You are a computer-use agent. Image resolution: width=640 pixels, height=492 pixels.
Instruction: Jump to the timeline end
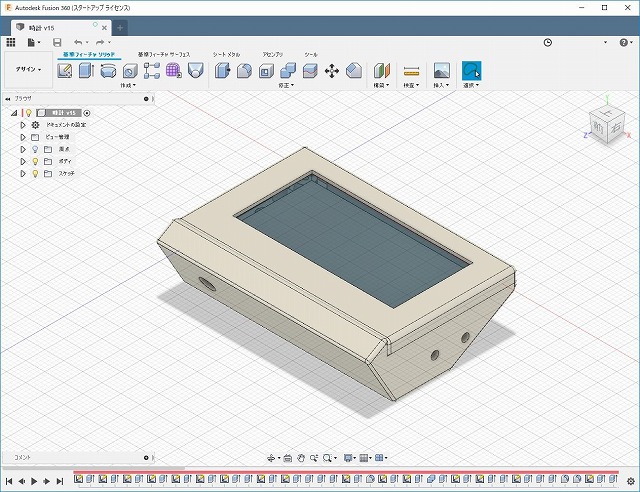point(60,481)
